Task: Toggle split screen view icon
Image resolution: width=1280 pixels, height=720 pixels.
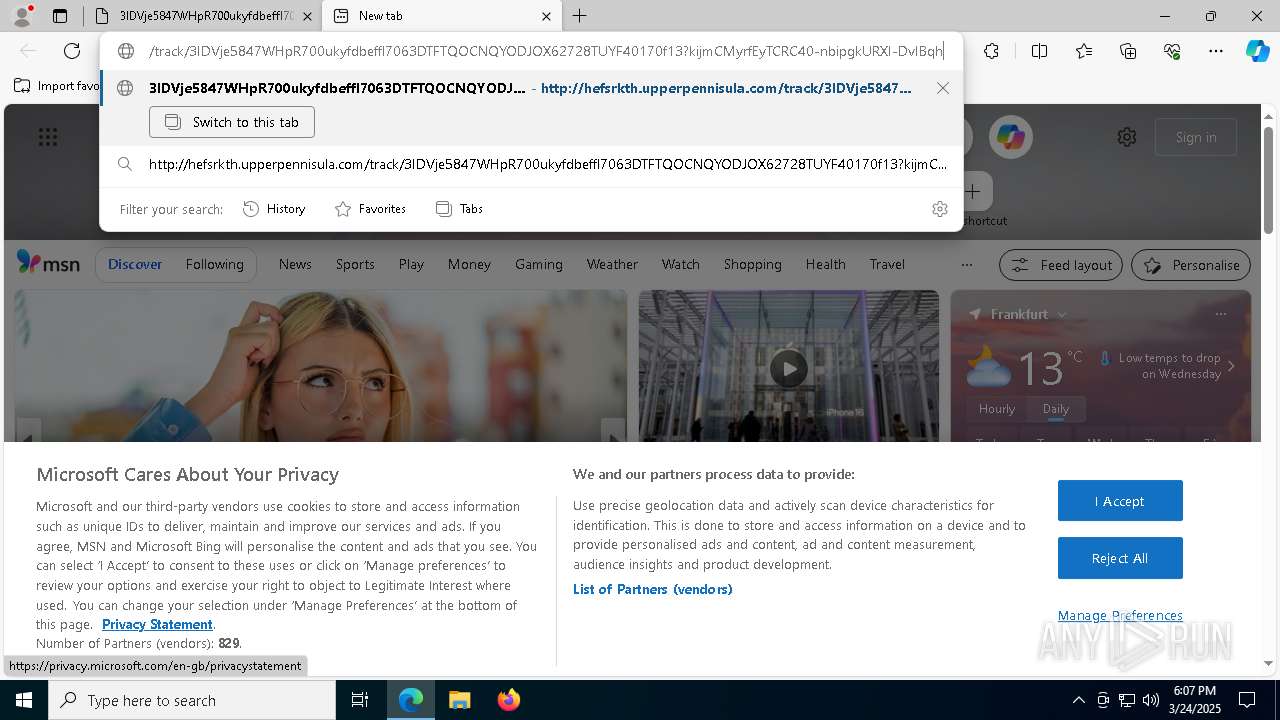Action: click(1039, 51)
